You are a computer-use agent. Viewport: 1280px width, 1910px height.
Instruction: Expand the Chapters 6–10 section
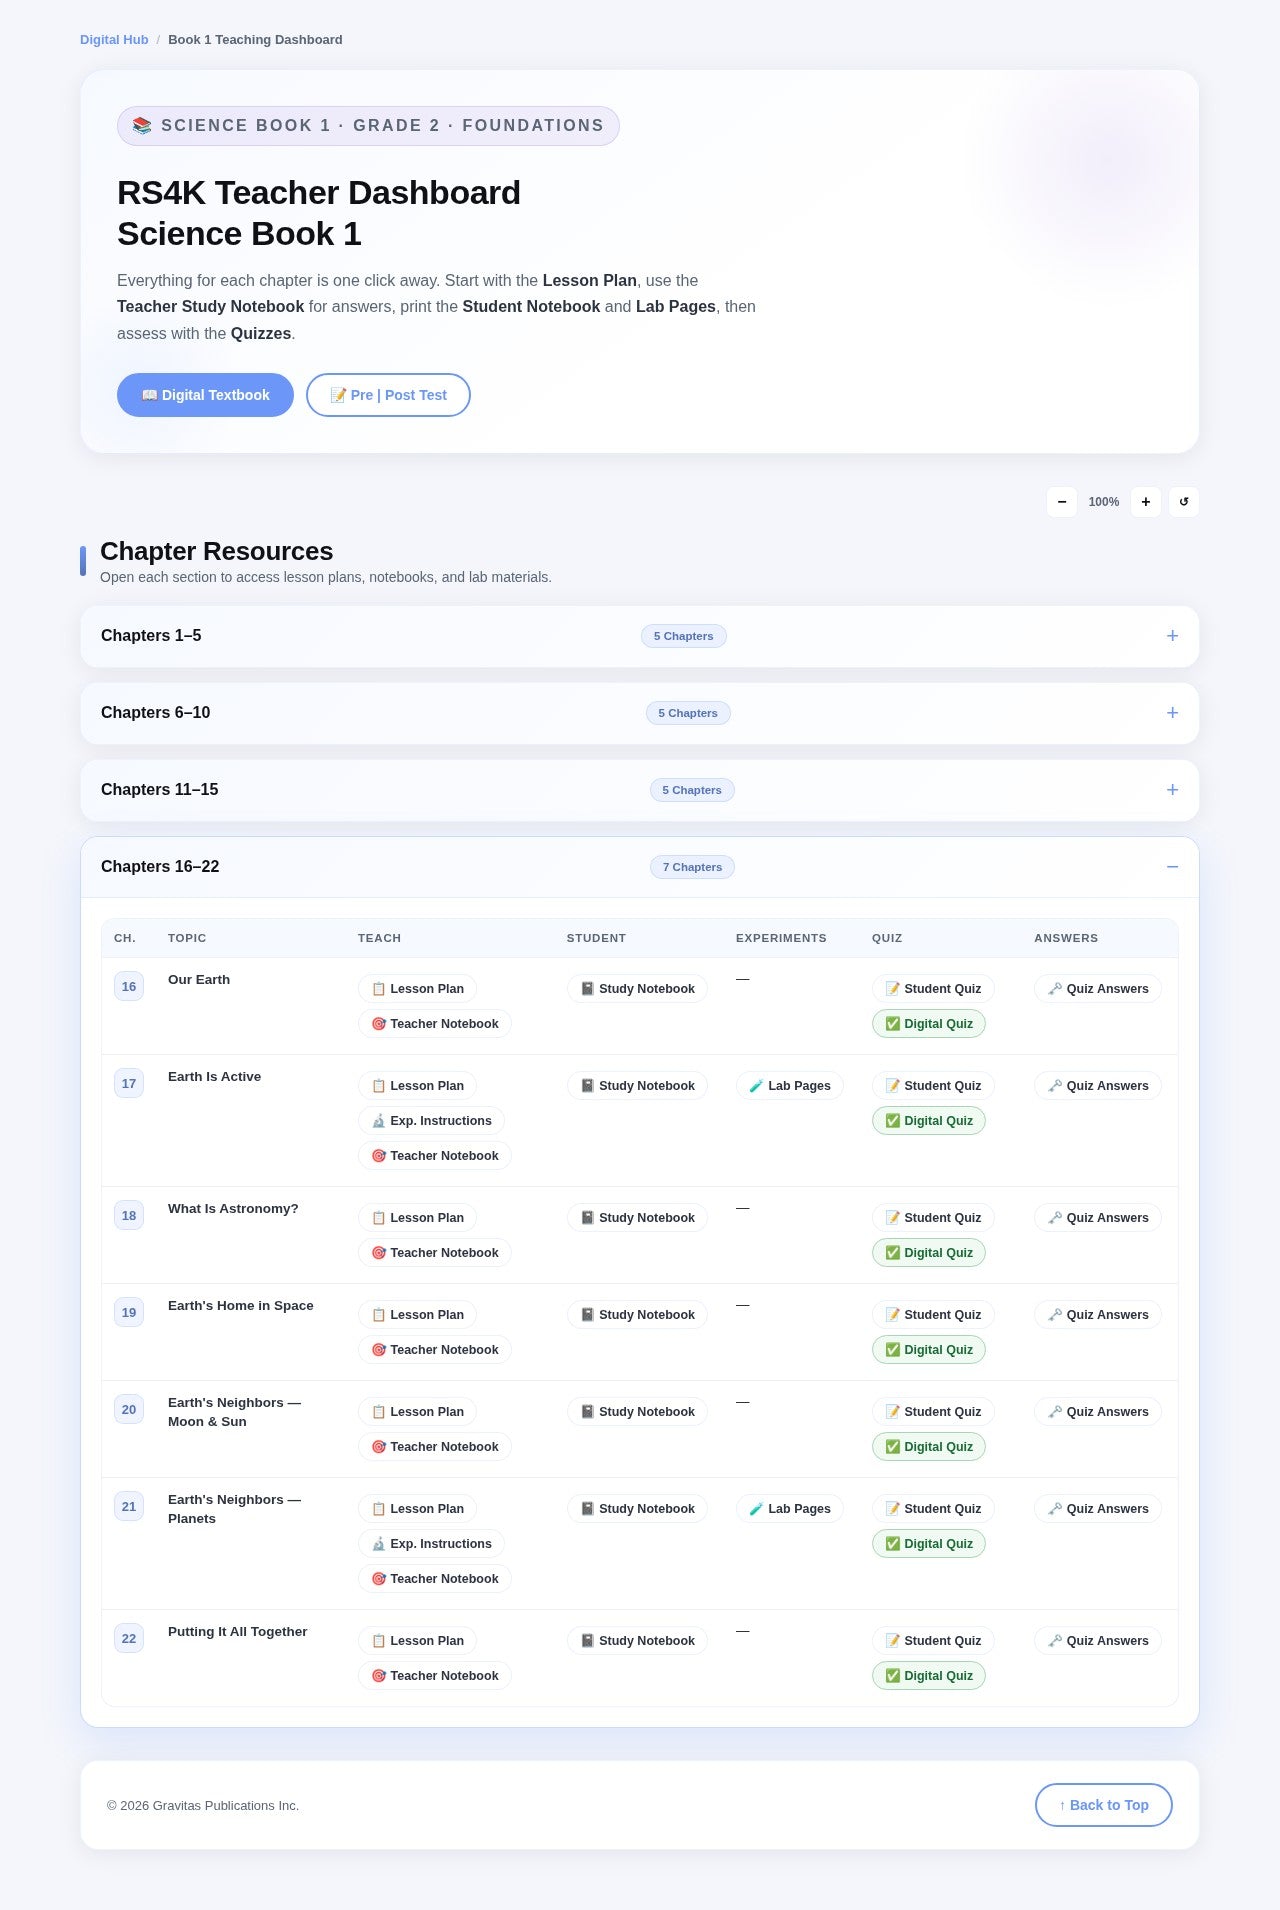[640, 713]
